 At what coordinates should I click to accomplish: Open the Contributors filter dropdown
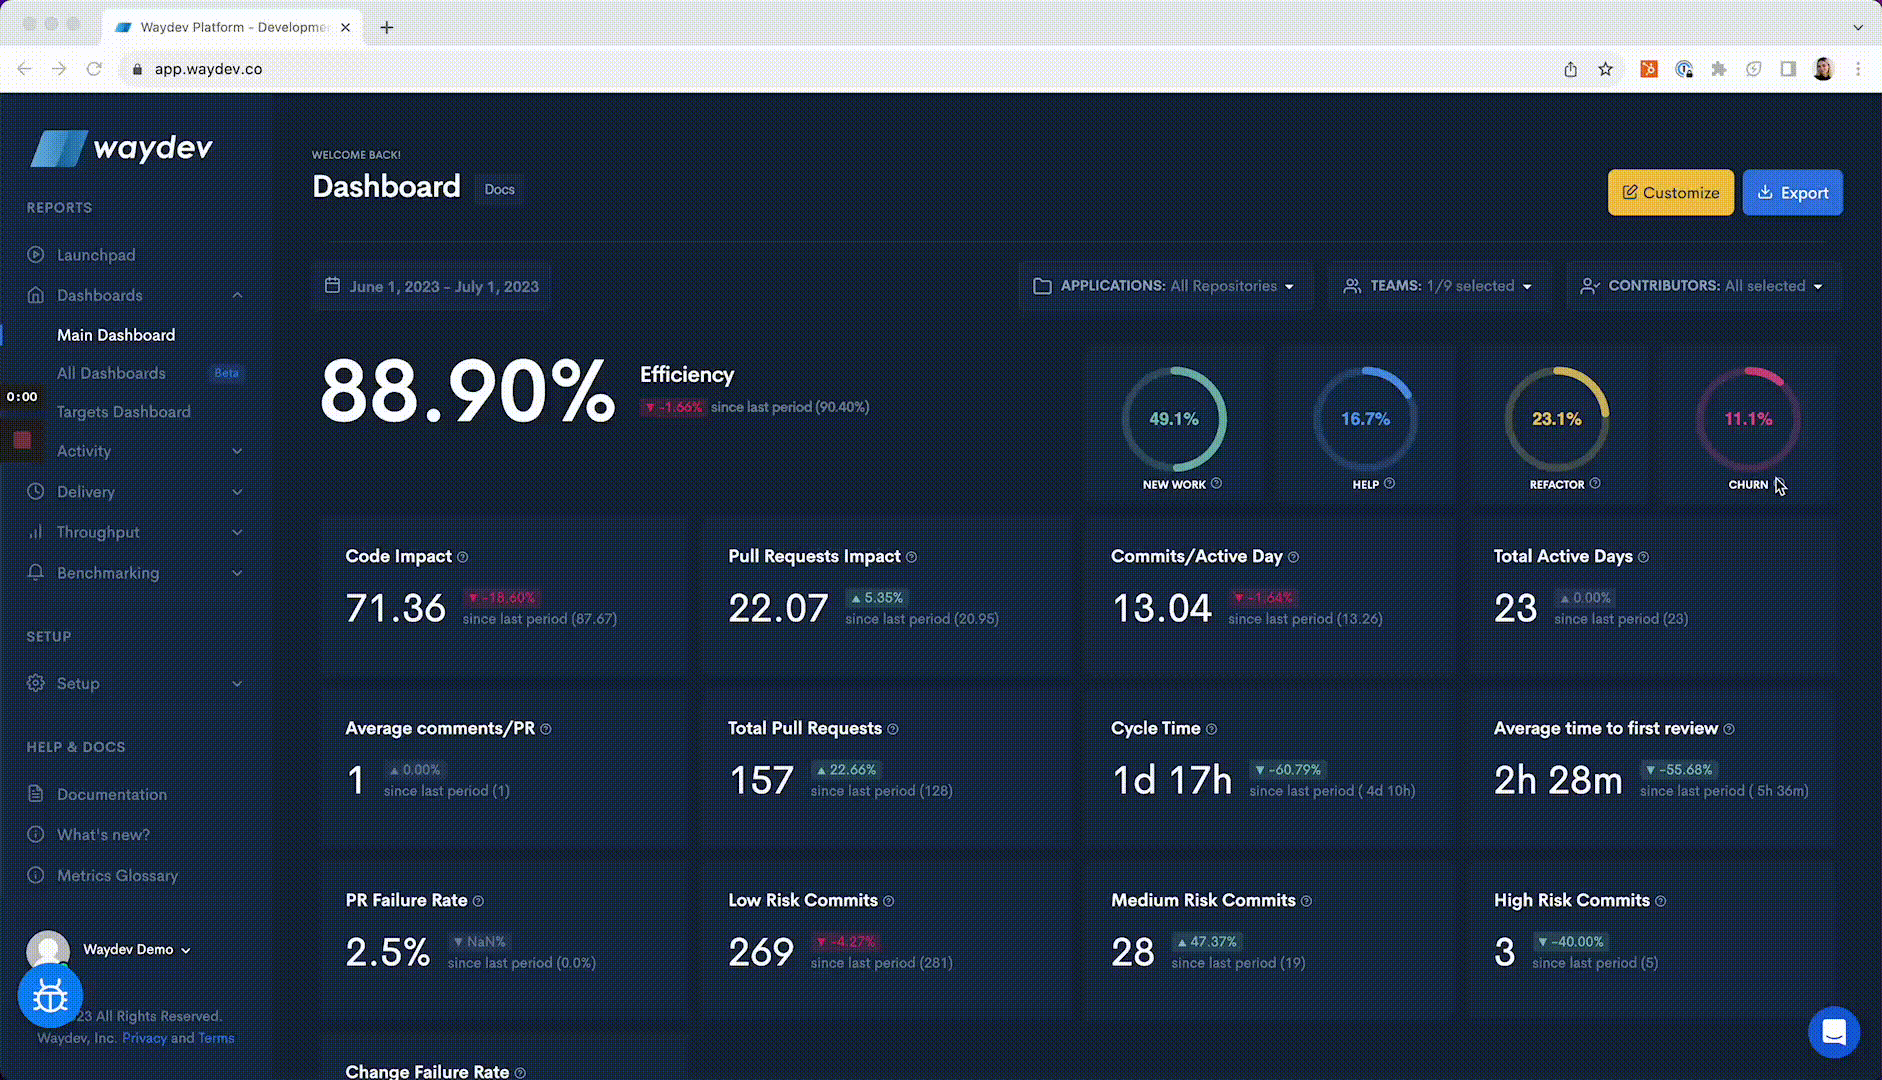[x=1703, y=286]
